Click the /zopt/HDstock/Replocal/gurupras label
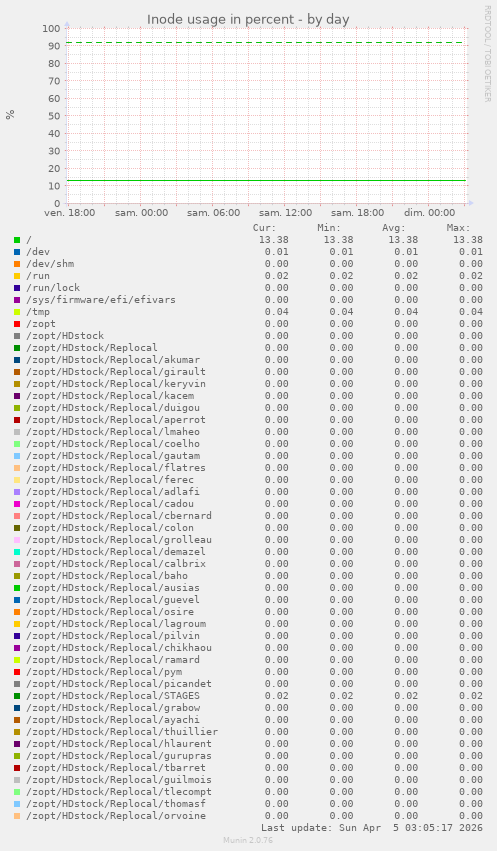 coord(119,755)
